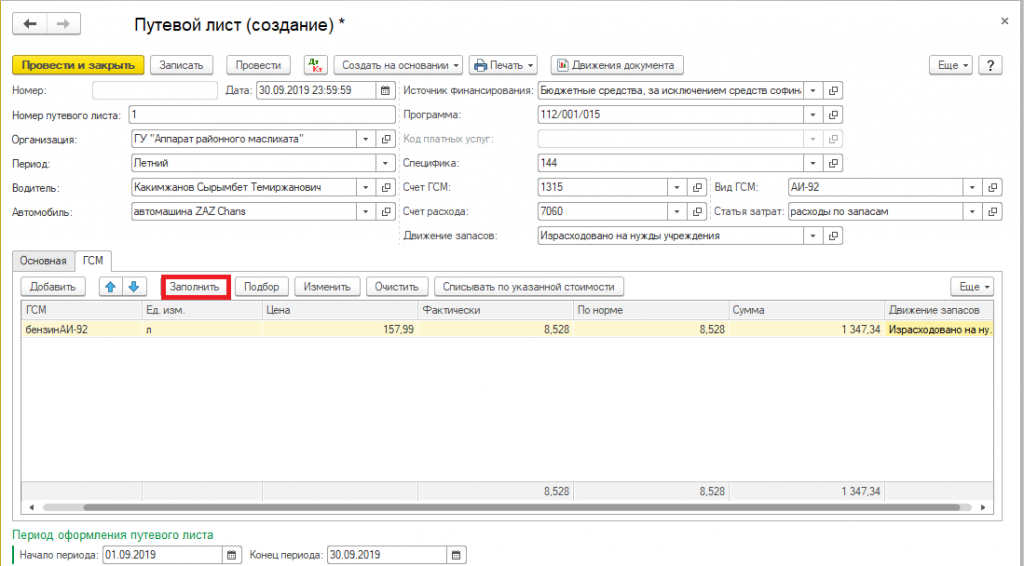Click the back navigation arrow
The image size is (1024, 566).
pos(30,23)
